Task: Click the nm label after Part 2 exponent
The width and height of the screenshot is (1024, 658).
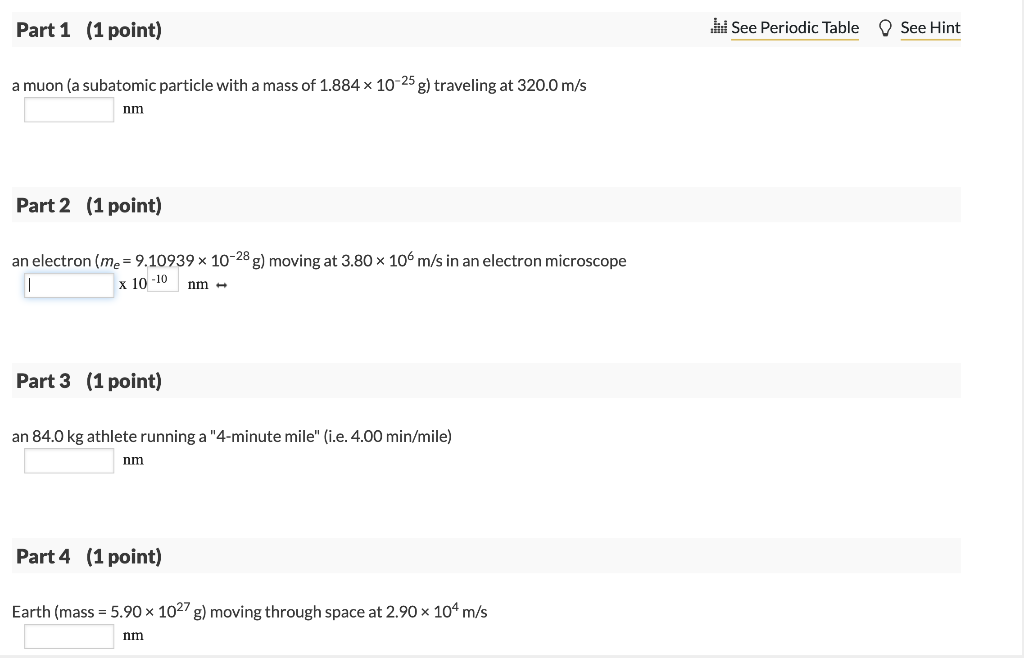Action: (198, 284)
